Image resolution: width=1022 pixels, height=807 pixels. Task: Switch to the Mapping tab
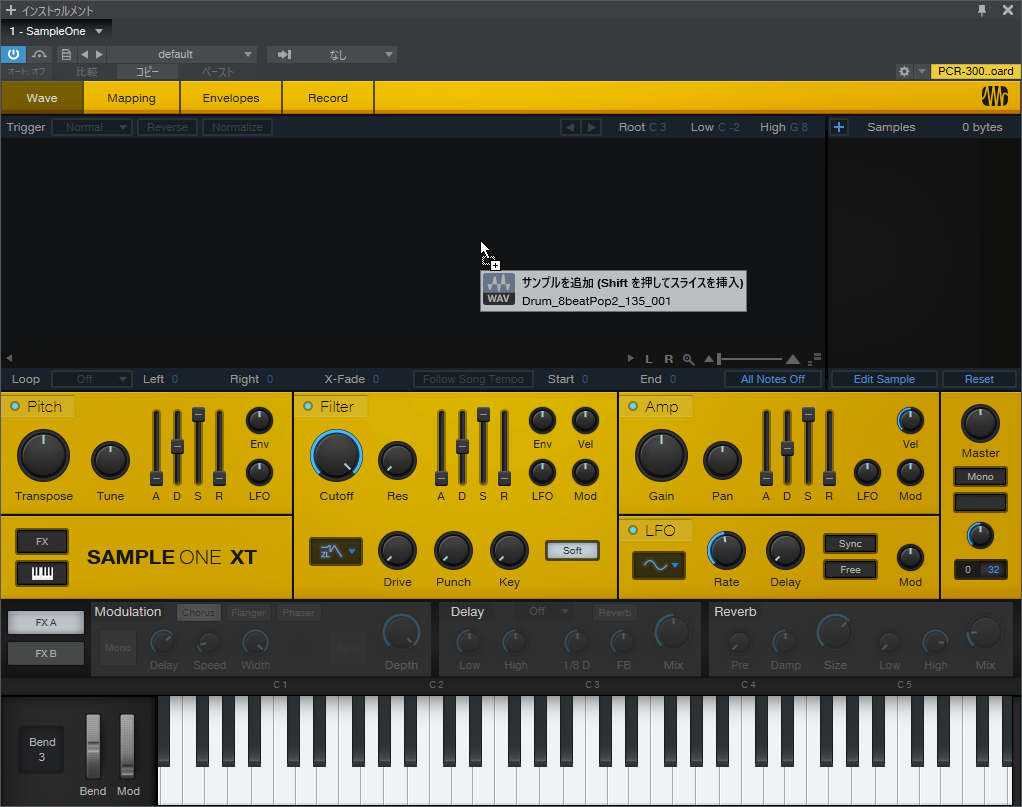pos(132,98)
